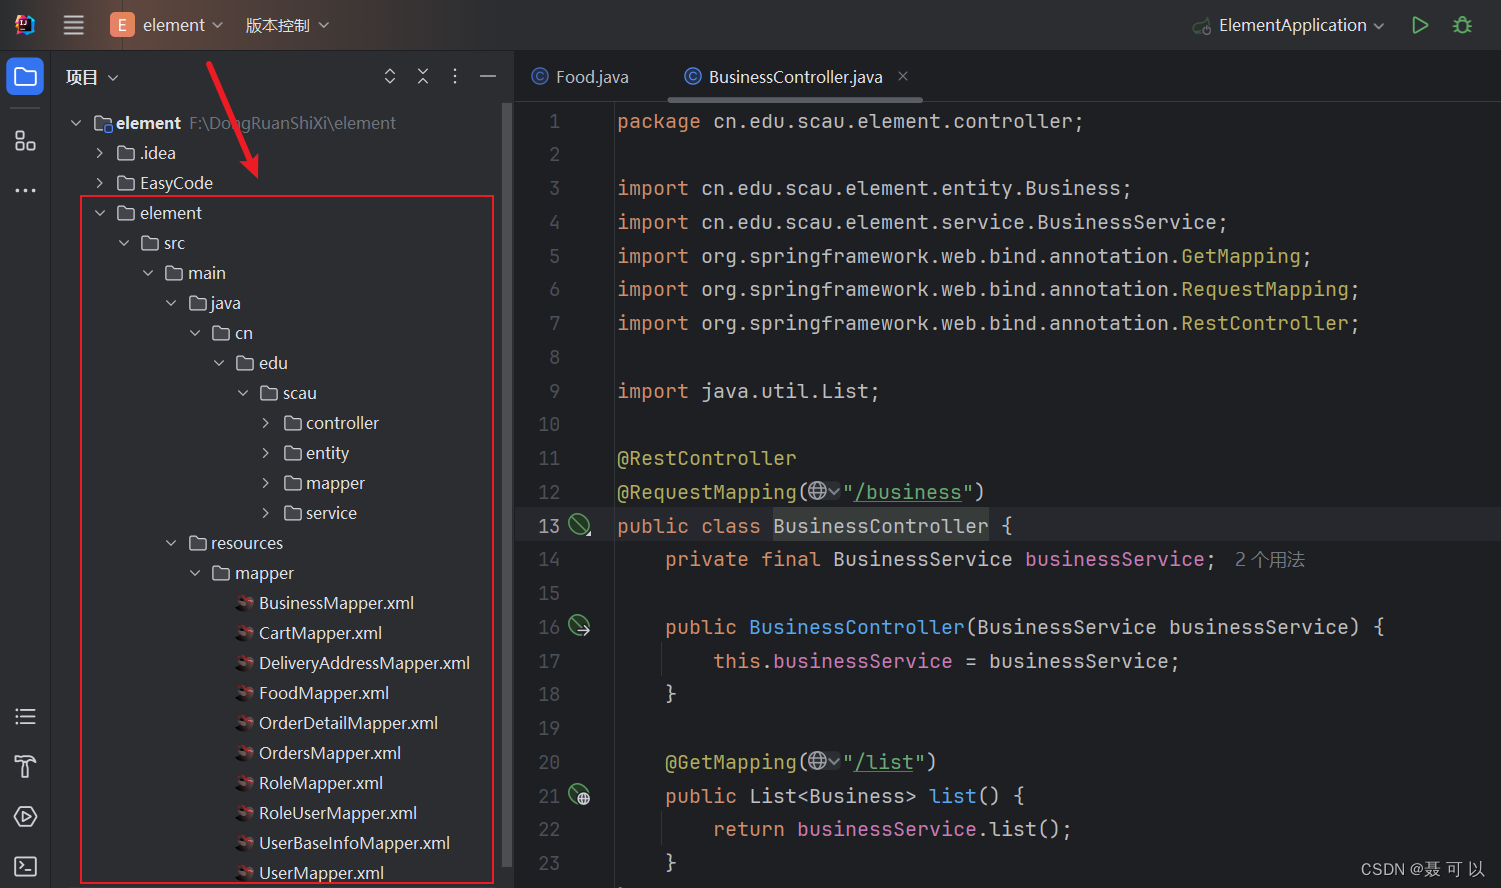Image resolution: width=1501 pixels, height=888 pixels.
Task: Expand the controller package
Action: click(x=266, y=423)
